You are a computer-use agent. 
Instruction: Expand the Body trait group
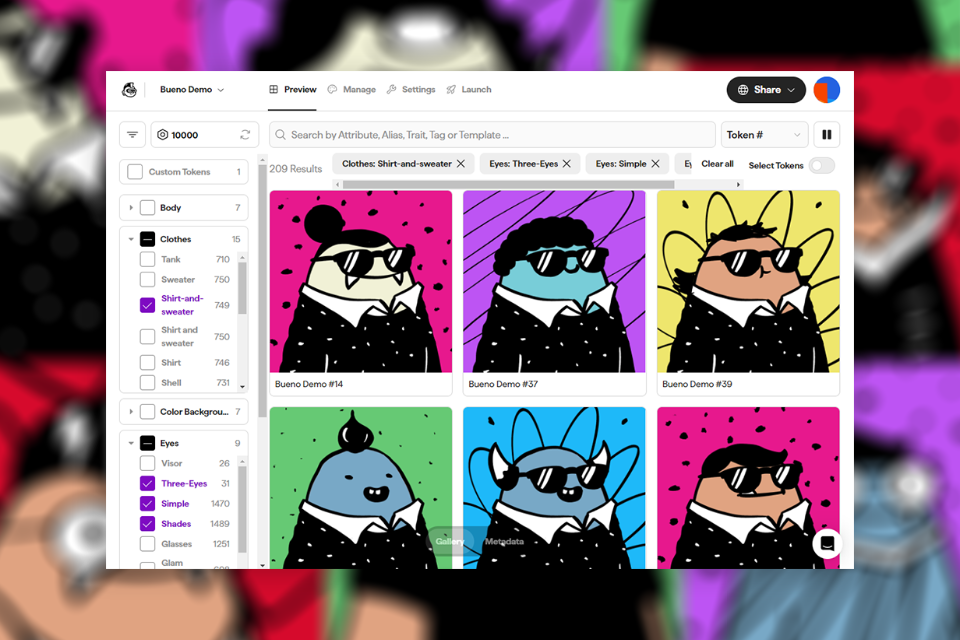131,208
